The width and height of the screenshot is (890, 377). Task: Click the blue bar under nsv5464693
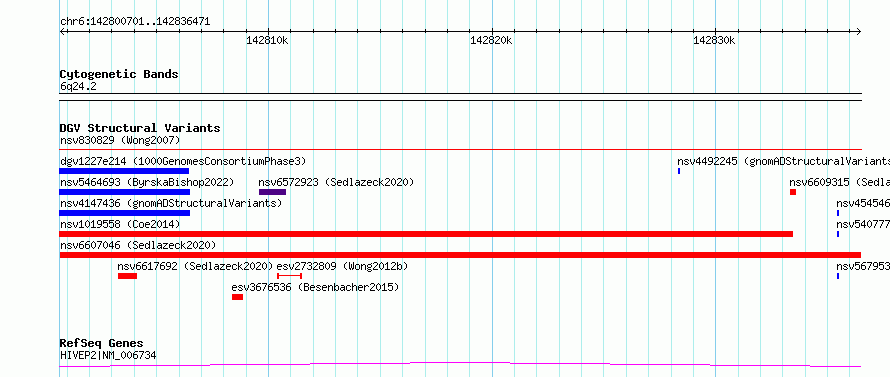coord(124,192)
